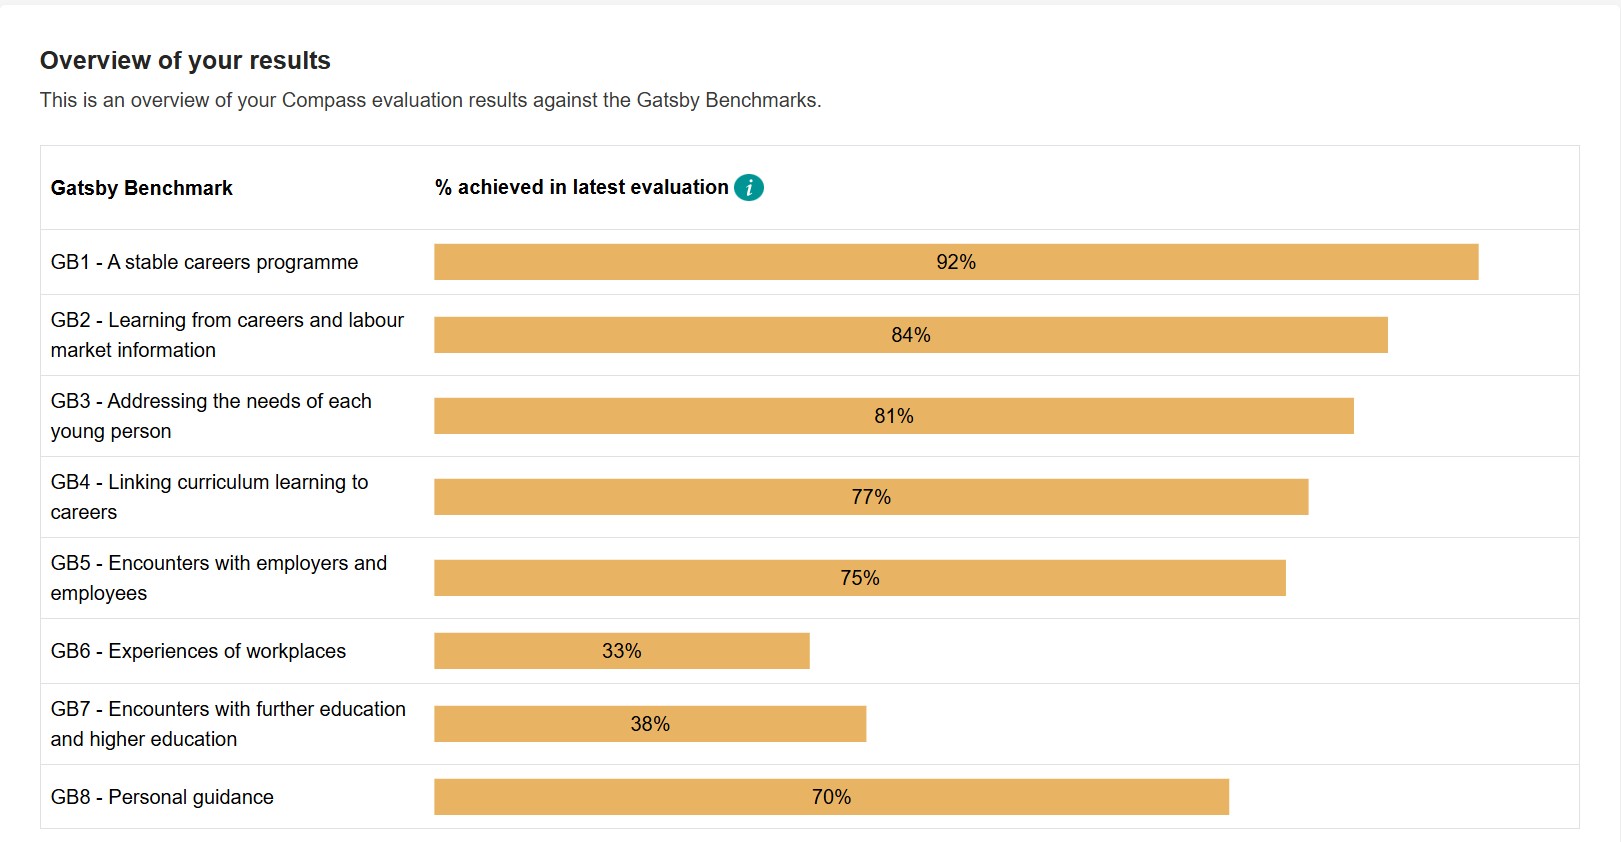Click the GB5 employers and employees row label

218,578
